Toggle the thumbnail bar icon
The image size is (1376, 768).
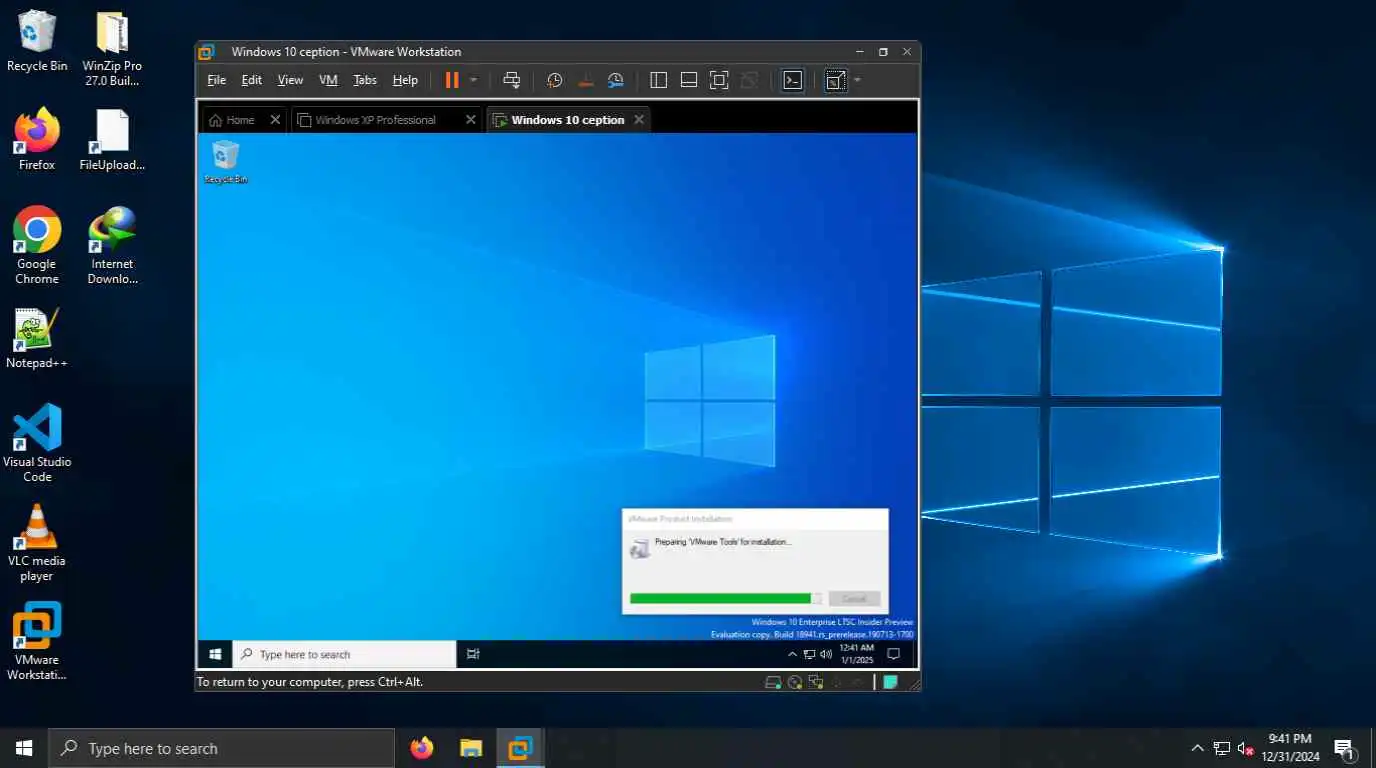[x=689, y=80]
